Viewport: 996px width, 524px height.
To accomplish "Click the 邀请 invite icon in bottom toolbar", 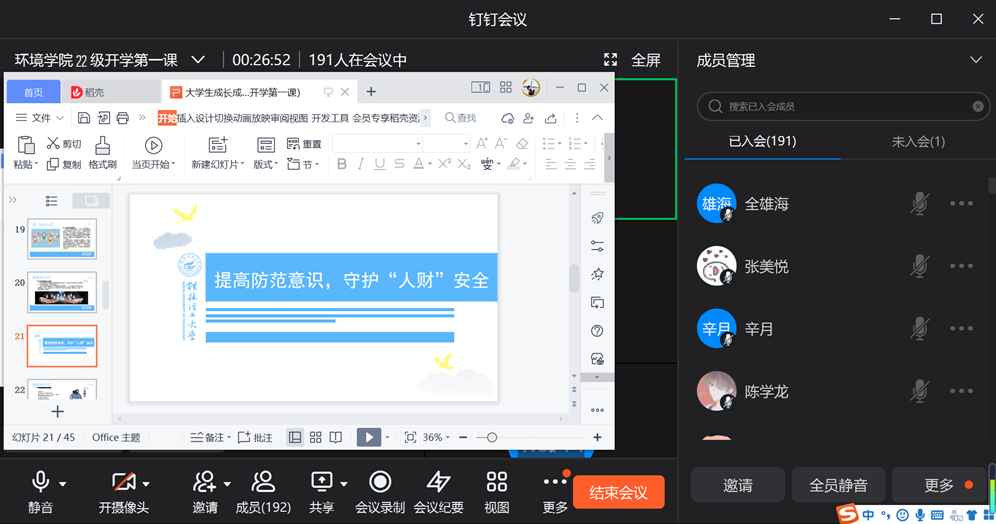I will click(x=205, y=483).
